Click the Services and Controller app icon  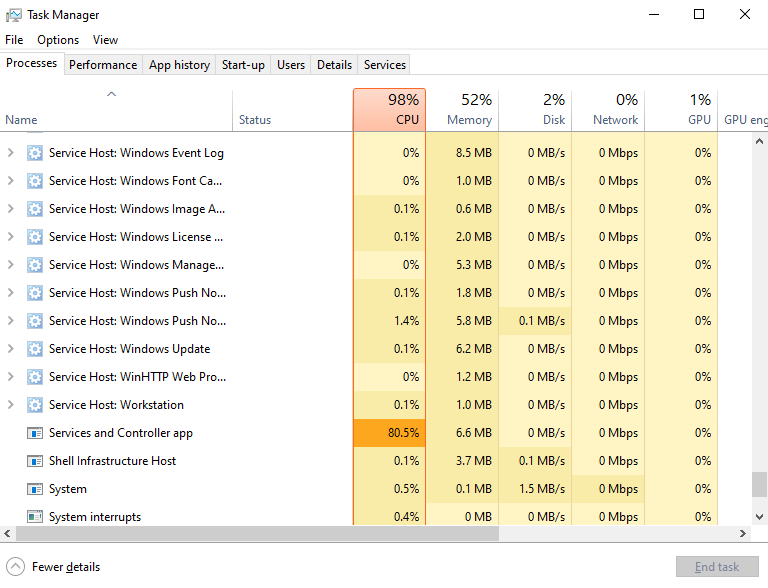34,433
